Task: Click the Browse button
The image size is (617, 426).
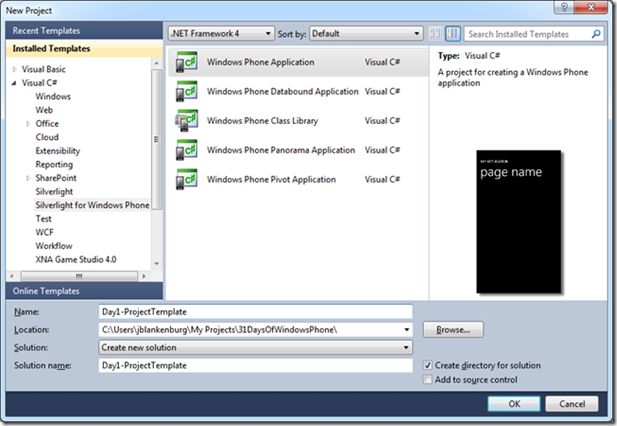Action: [453, 330]
